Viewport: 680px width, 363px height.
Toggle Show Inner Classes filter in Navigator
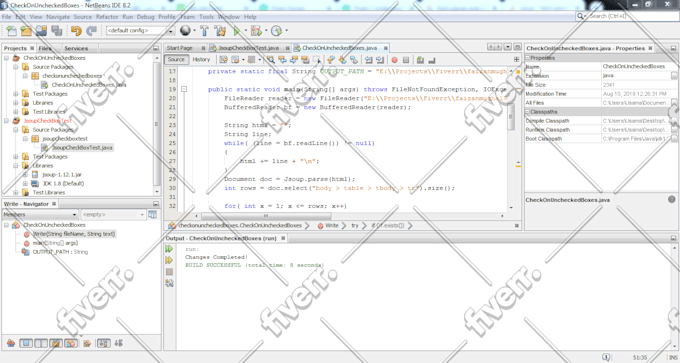coord(71,343)
